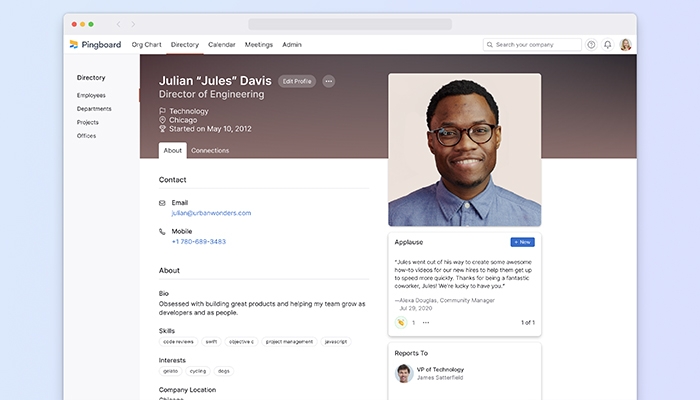The width and height of the screenshot is (700, 400).
Task: Click the more options ellipsis beside Edit Profile
Action: [329, 81]
